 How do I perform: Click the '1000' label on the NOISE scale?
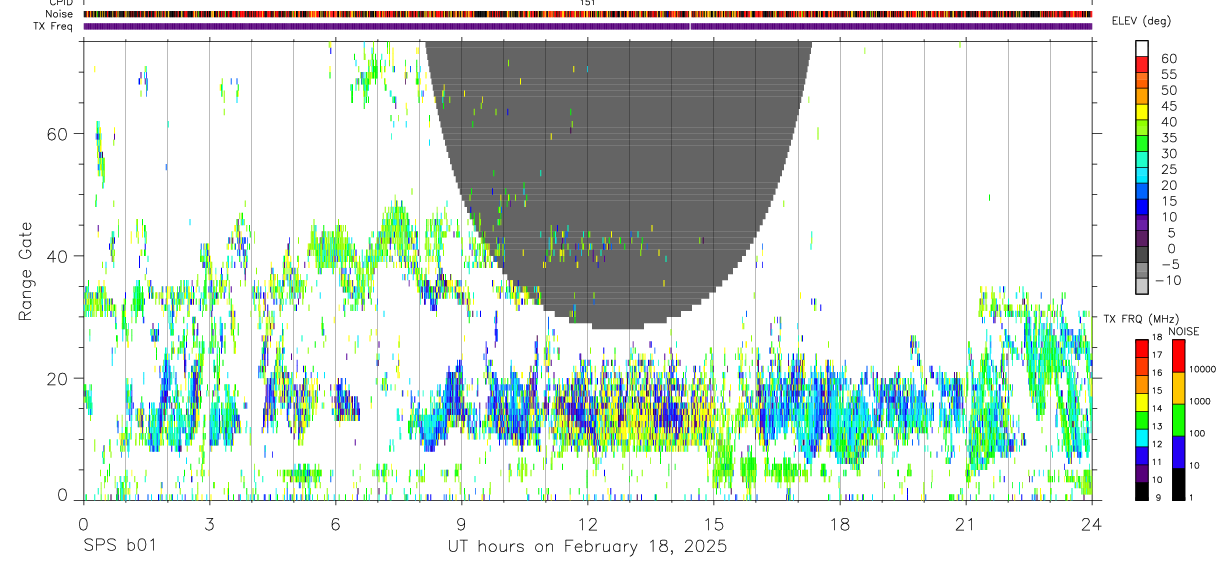pyautogui.click(x=1201, y=401)
